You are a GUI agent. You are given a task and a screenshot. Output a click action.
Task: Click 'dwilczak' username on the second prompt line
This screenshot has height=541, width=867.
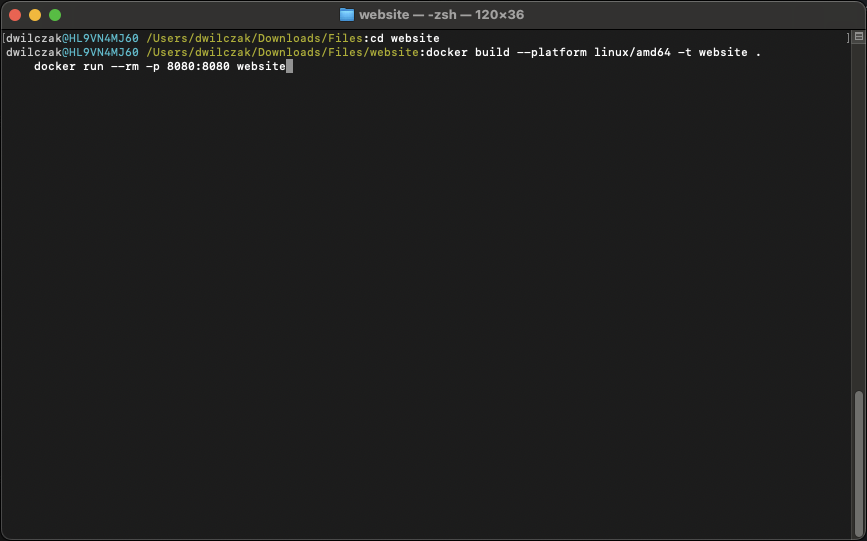(x=34, y=52)
